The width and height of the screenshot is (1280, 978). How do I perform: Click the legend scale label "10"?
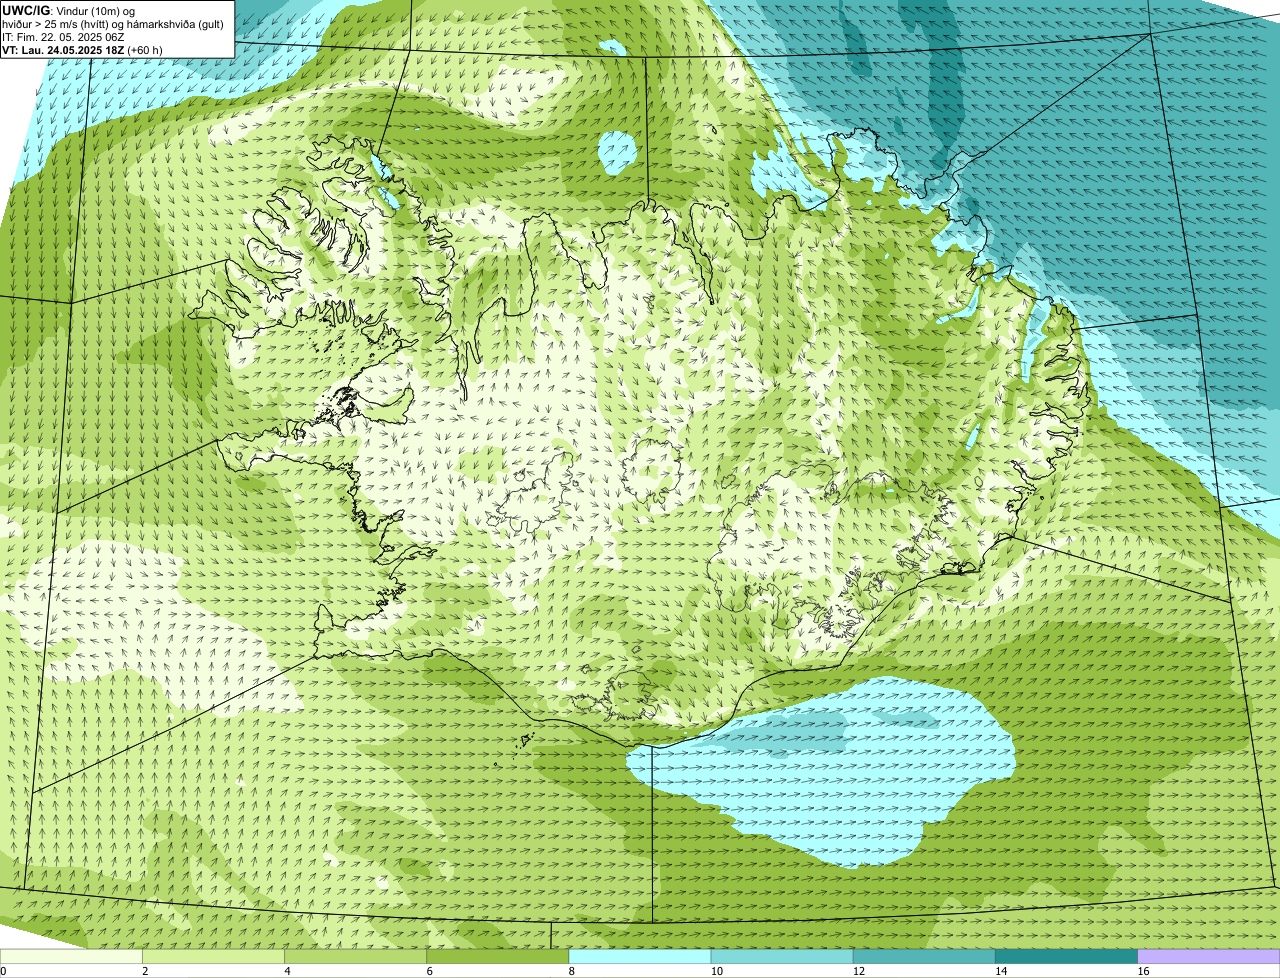coord(716,971)
